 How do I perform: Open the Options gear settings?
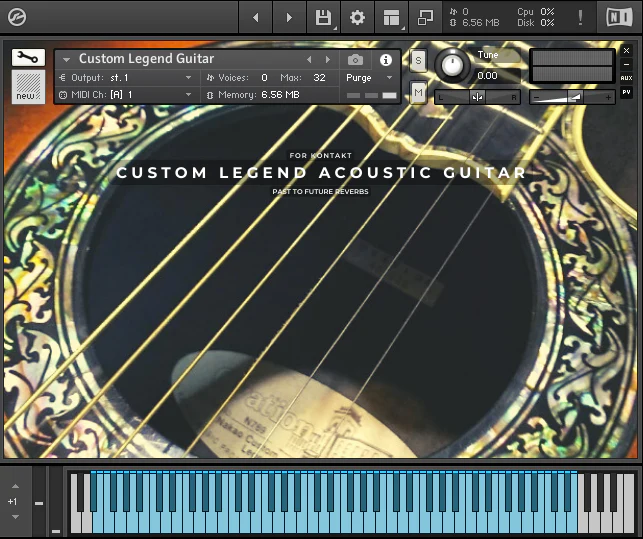[357, 17]
